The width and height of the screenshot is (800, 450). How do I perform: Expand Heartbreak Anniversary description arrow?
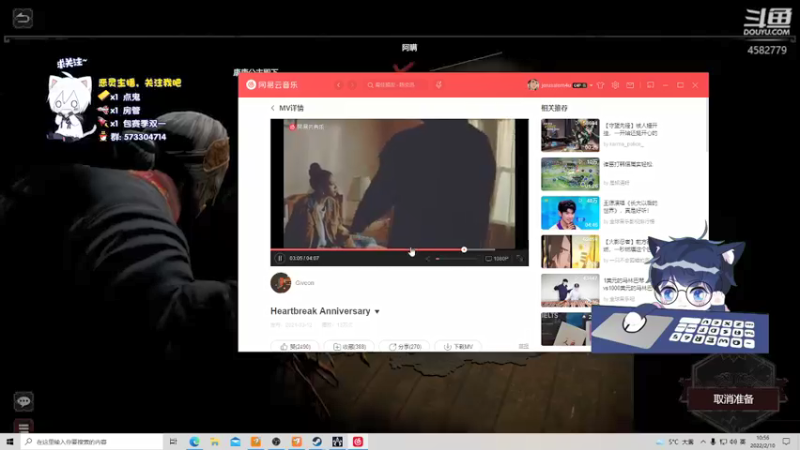377,311
